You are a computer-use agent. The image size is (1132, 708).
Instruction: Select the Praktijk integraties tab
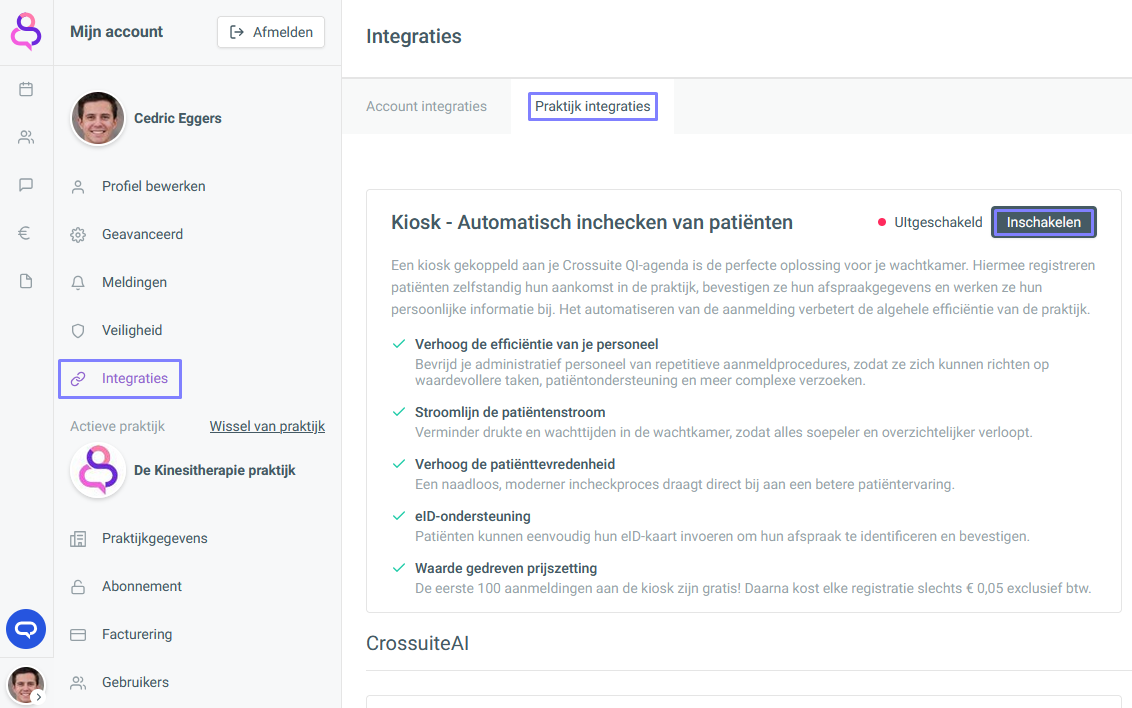pos(592,106)
